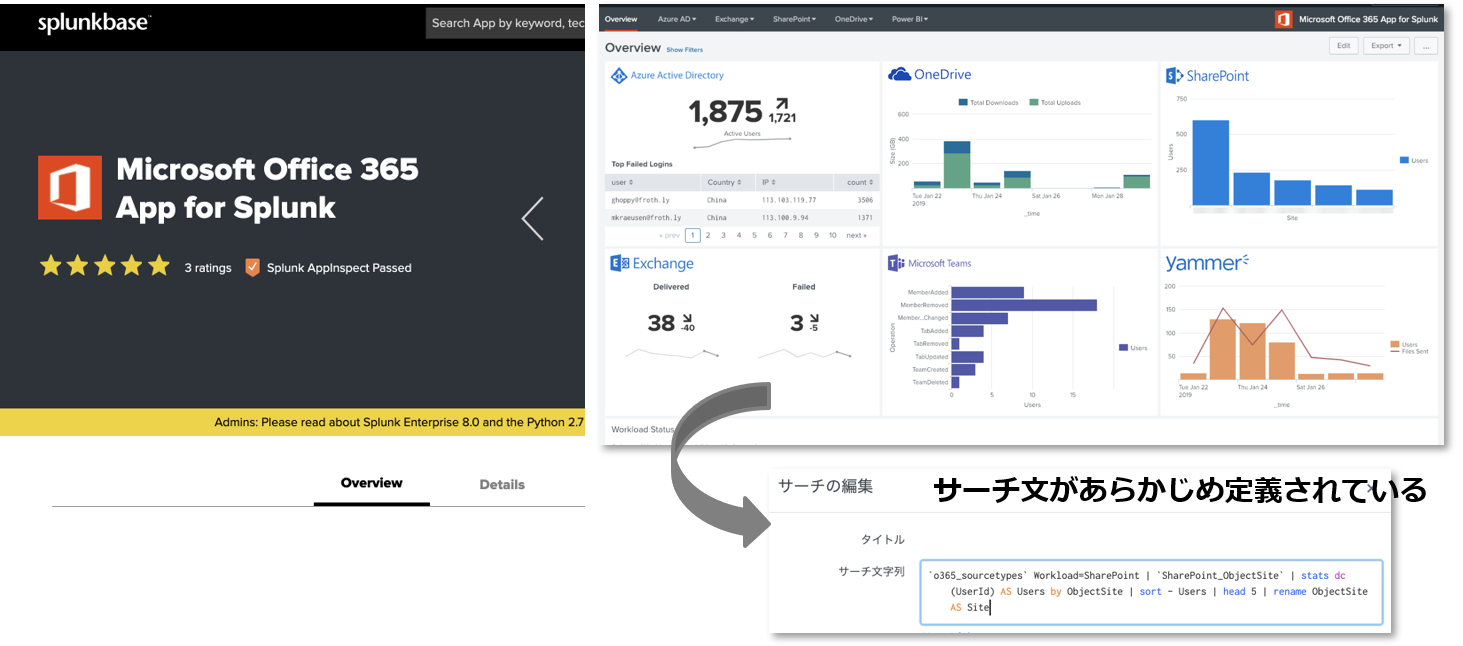Open the Exchange dropdown menu
Image resolution: width=1463 pixels, height=646 pixels.
734,19
